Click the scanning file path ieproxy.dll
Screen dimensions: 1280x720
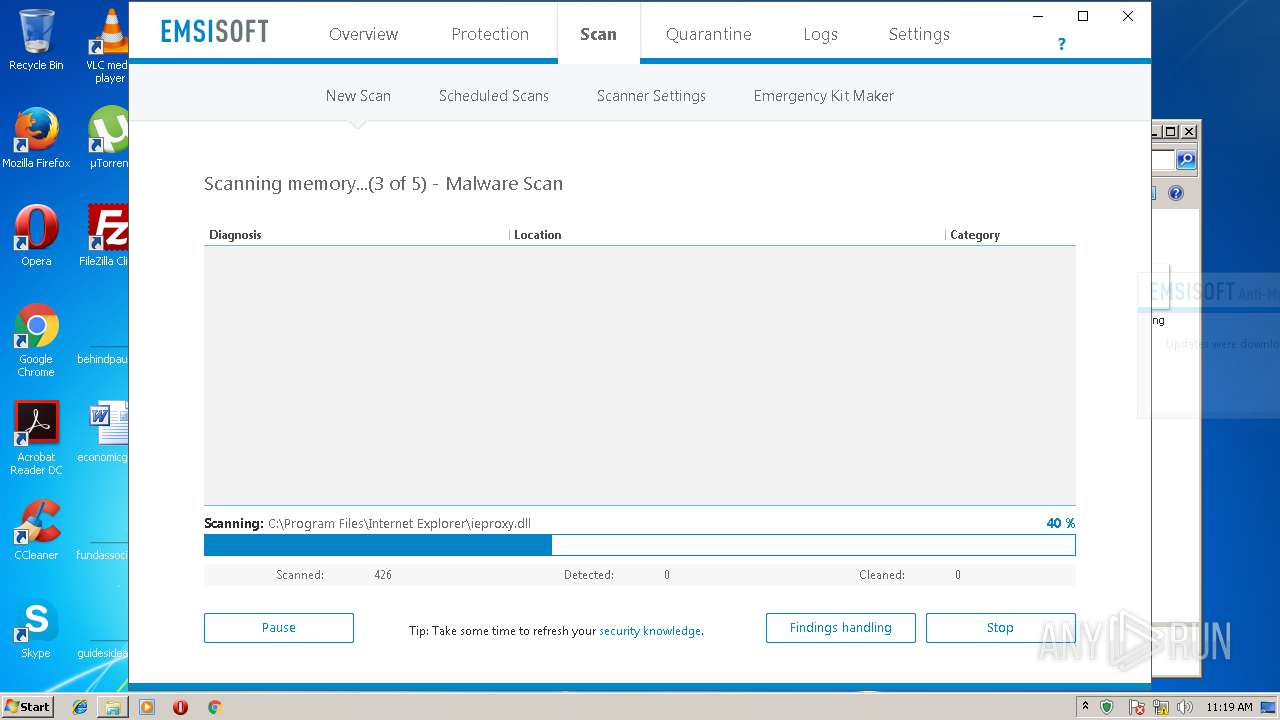[399, 523]
